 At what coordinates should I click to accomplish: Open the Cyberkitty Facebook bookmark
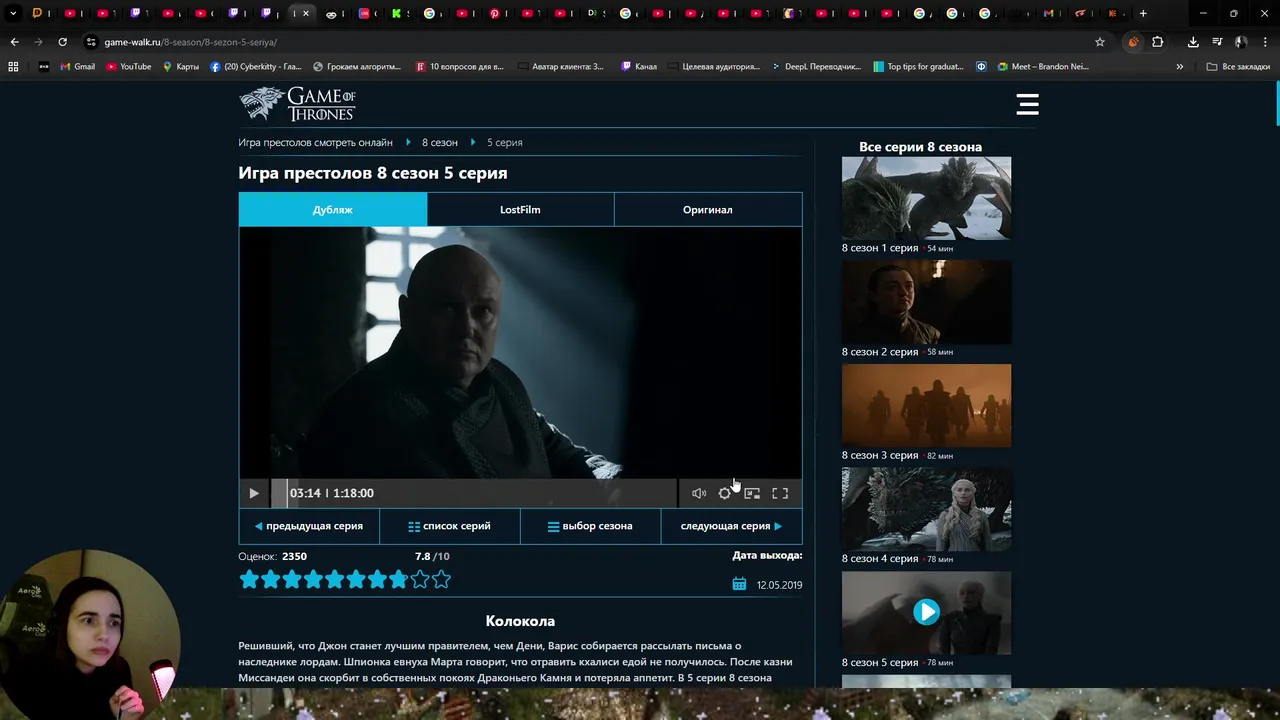[255, 67]
